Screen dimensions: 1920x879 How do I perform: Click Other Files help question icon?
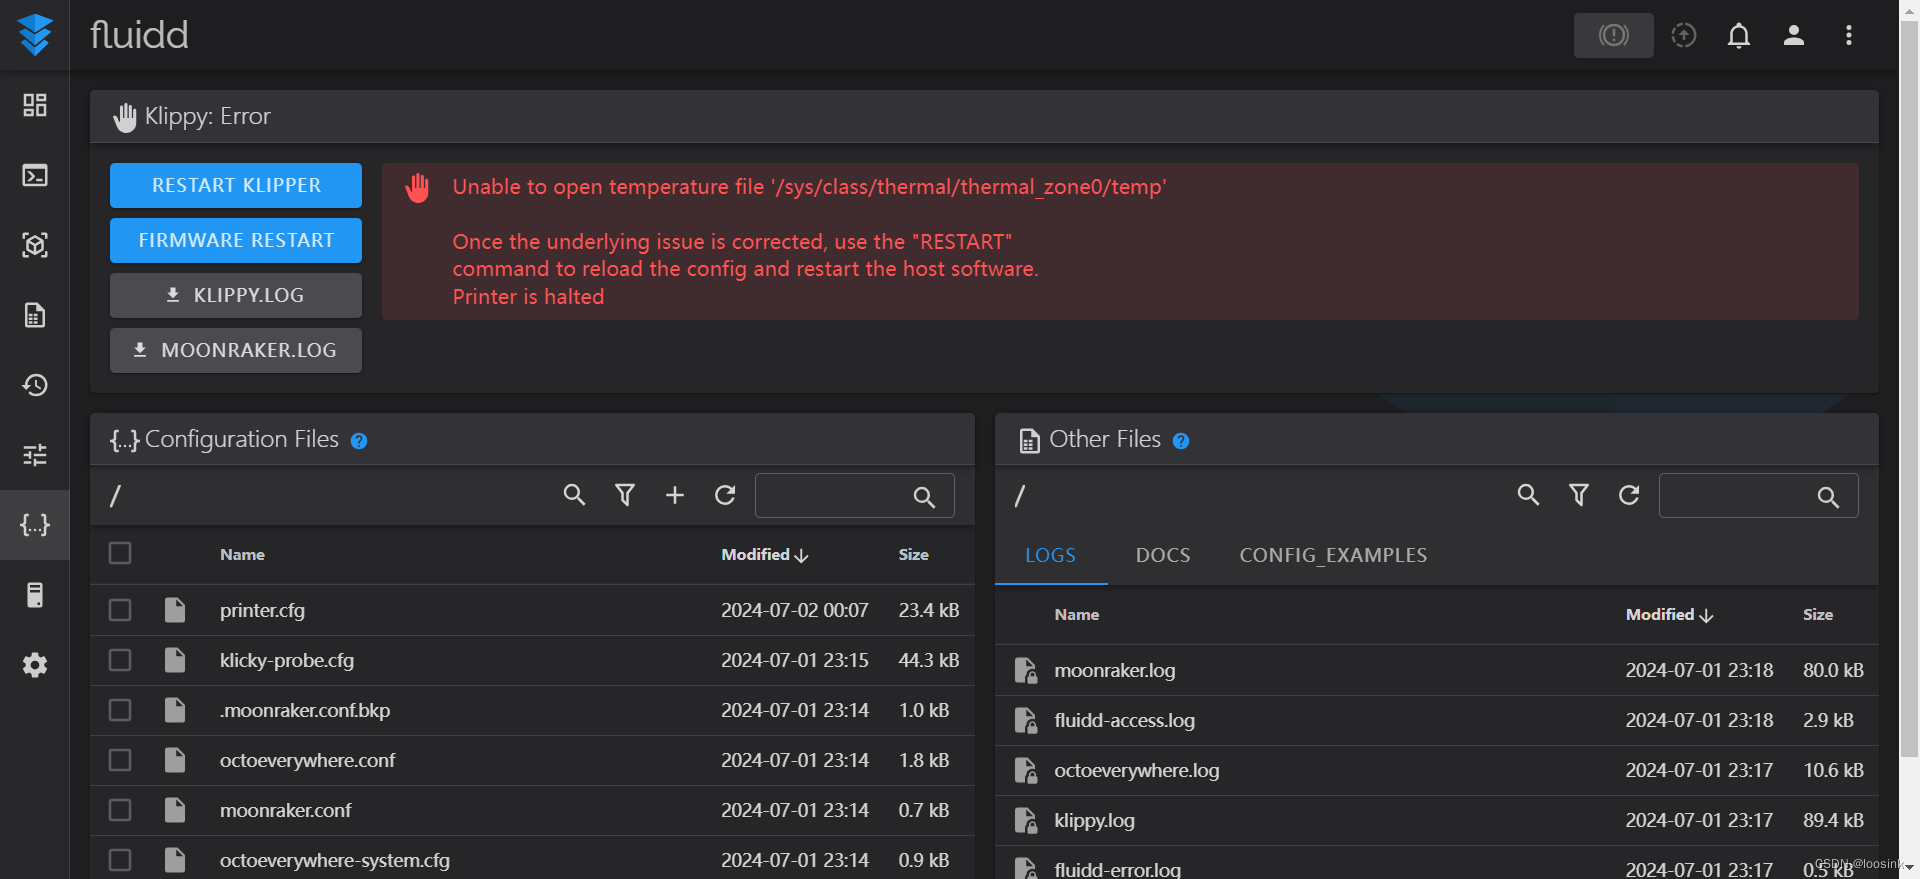tap(1181, 441)
